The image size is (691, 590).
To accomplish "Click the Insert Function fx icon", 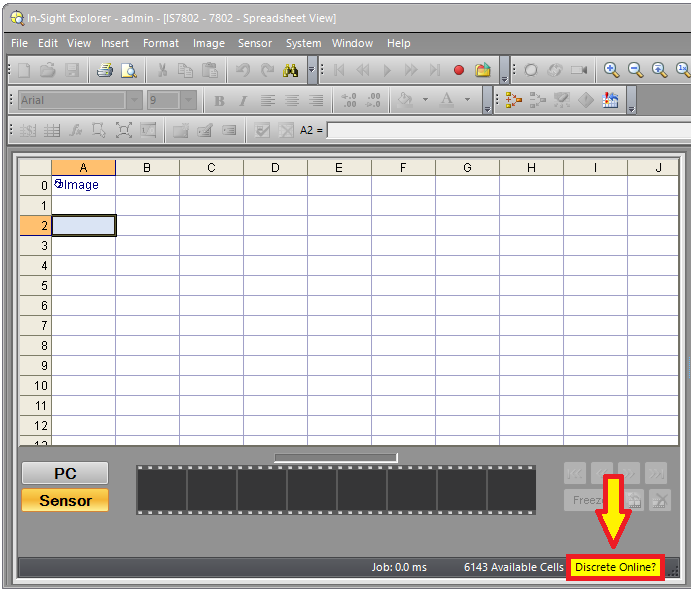I will [76, 130].
